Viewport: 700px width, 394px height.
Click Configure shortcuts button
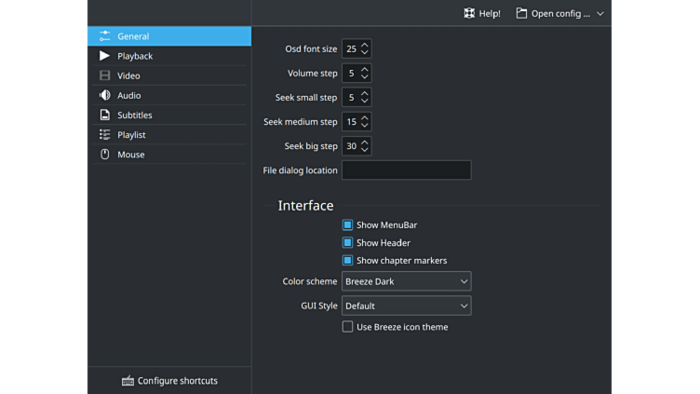170,381
